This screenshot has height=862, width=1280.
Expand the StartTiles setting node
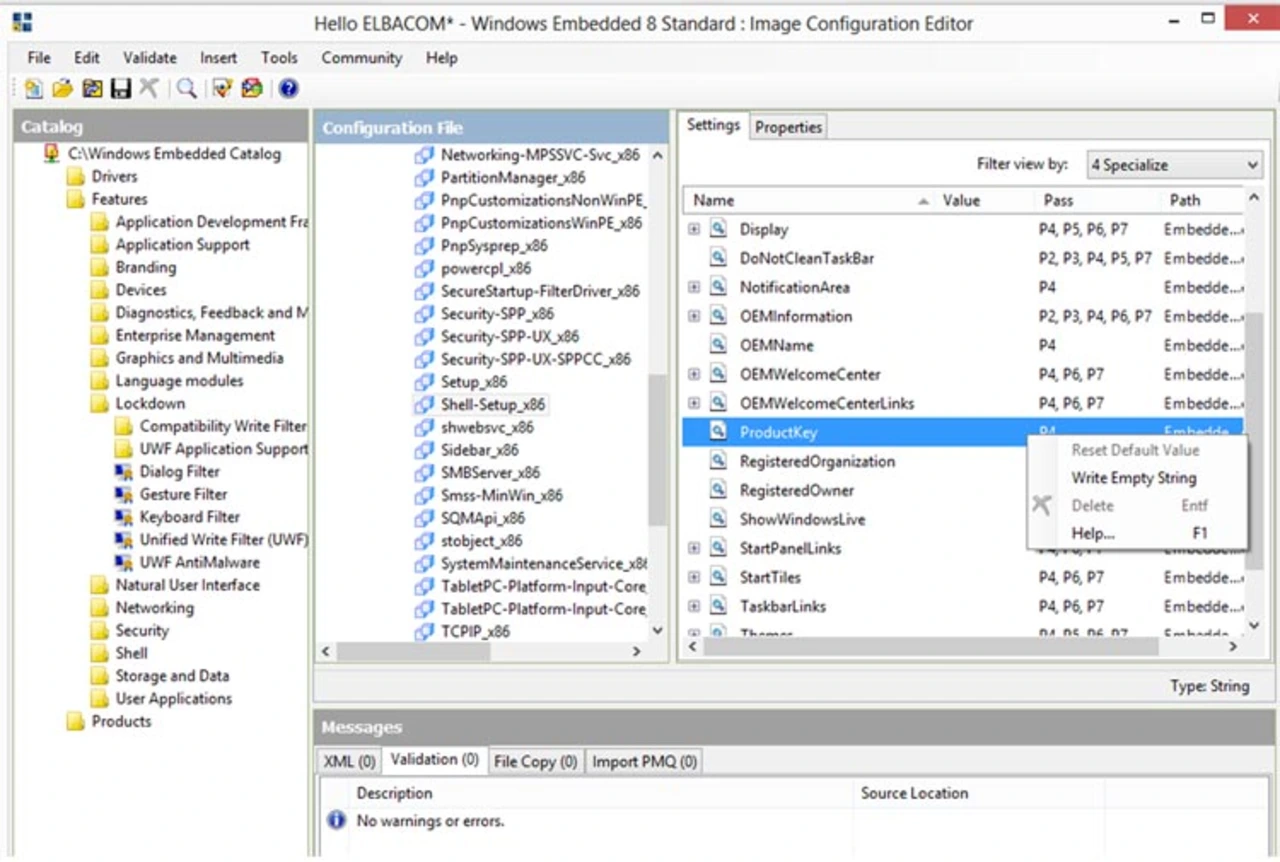[x=694, y=577]
